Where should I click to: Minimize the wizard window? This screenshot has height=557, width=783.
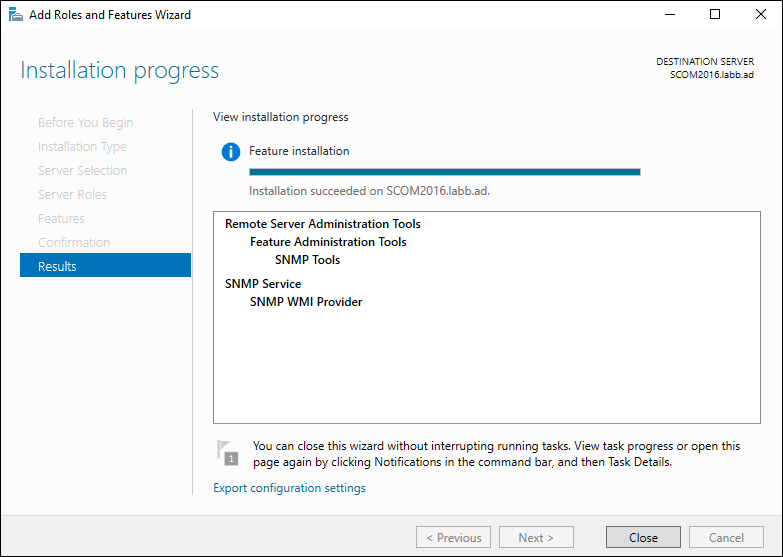click(670, 14)
